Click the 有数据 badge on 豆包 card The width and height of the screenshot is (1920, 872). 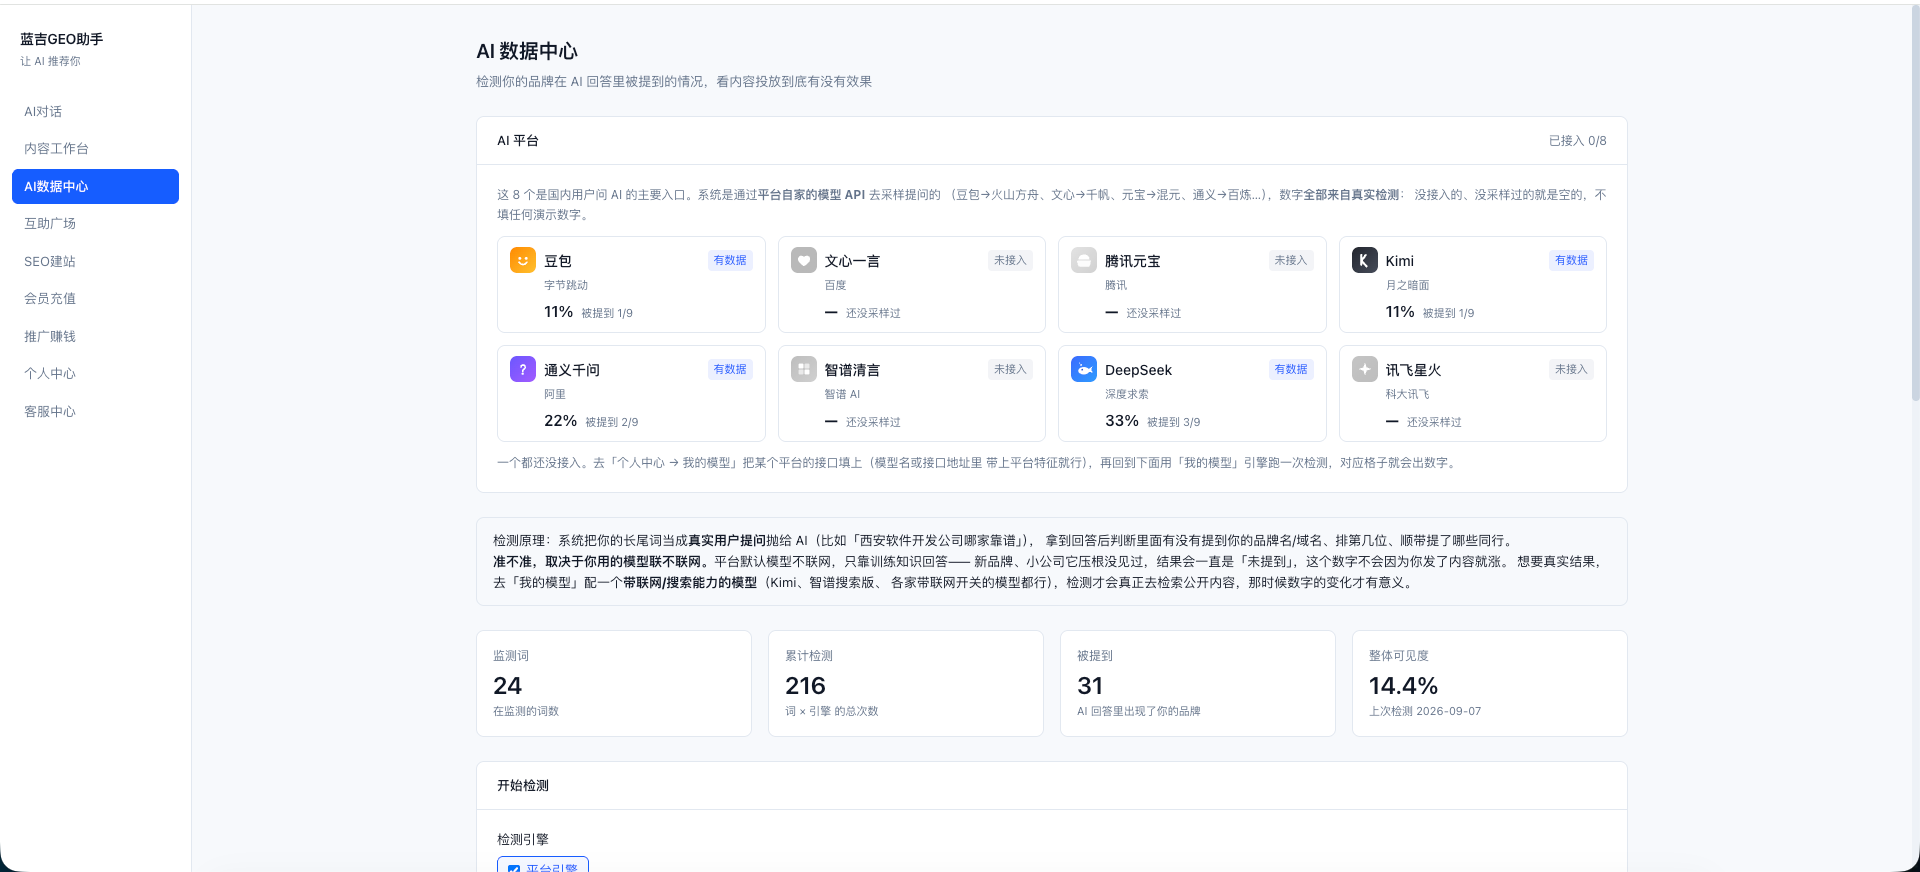click(x=730, y=260)
